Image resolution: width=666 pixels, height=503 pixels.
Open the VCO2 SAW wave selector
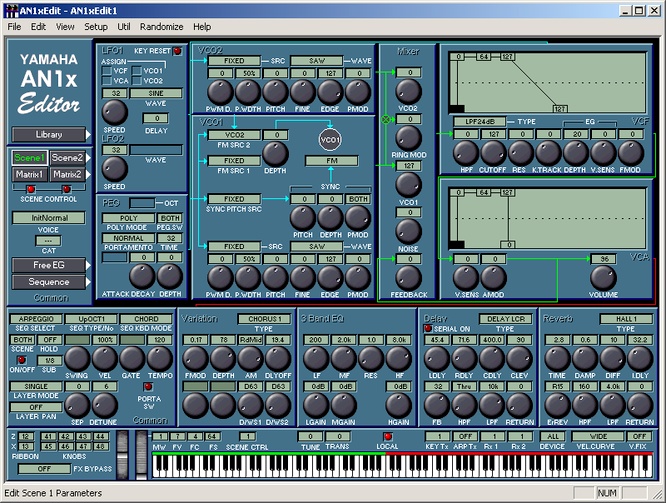point(316,61)
